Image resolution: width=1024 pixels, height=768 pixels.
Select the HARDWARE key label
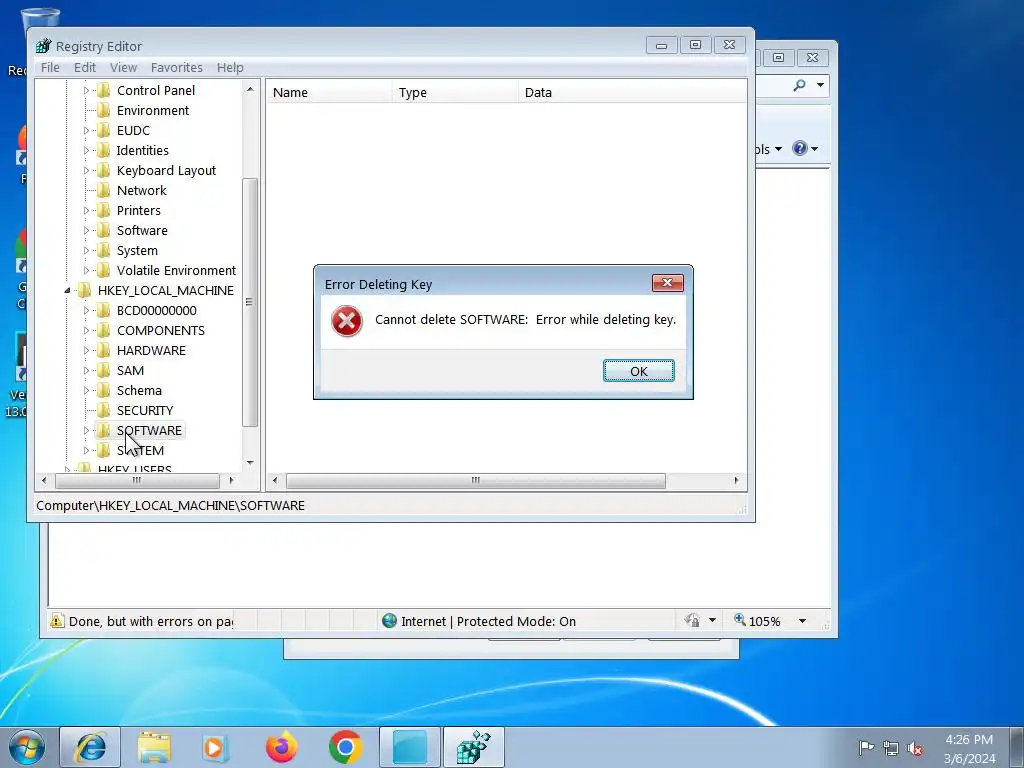(x=151, y=351)
